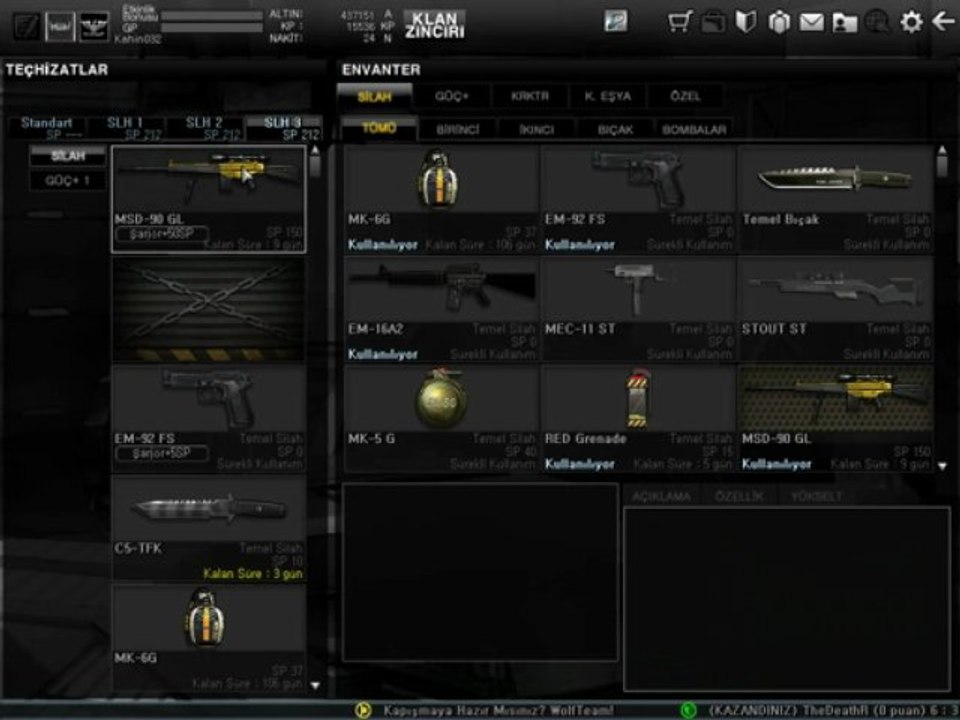Click the clan emblem icon beside notepad
The height and width of the screenshot is (720, 960).
pos(60,26)
